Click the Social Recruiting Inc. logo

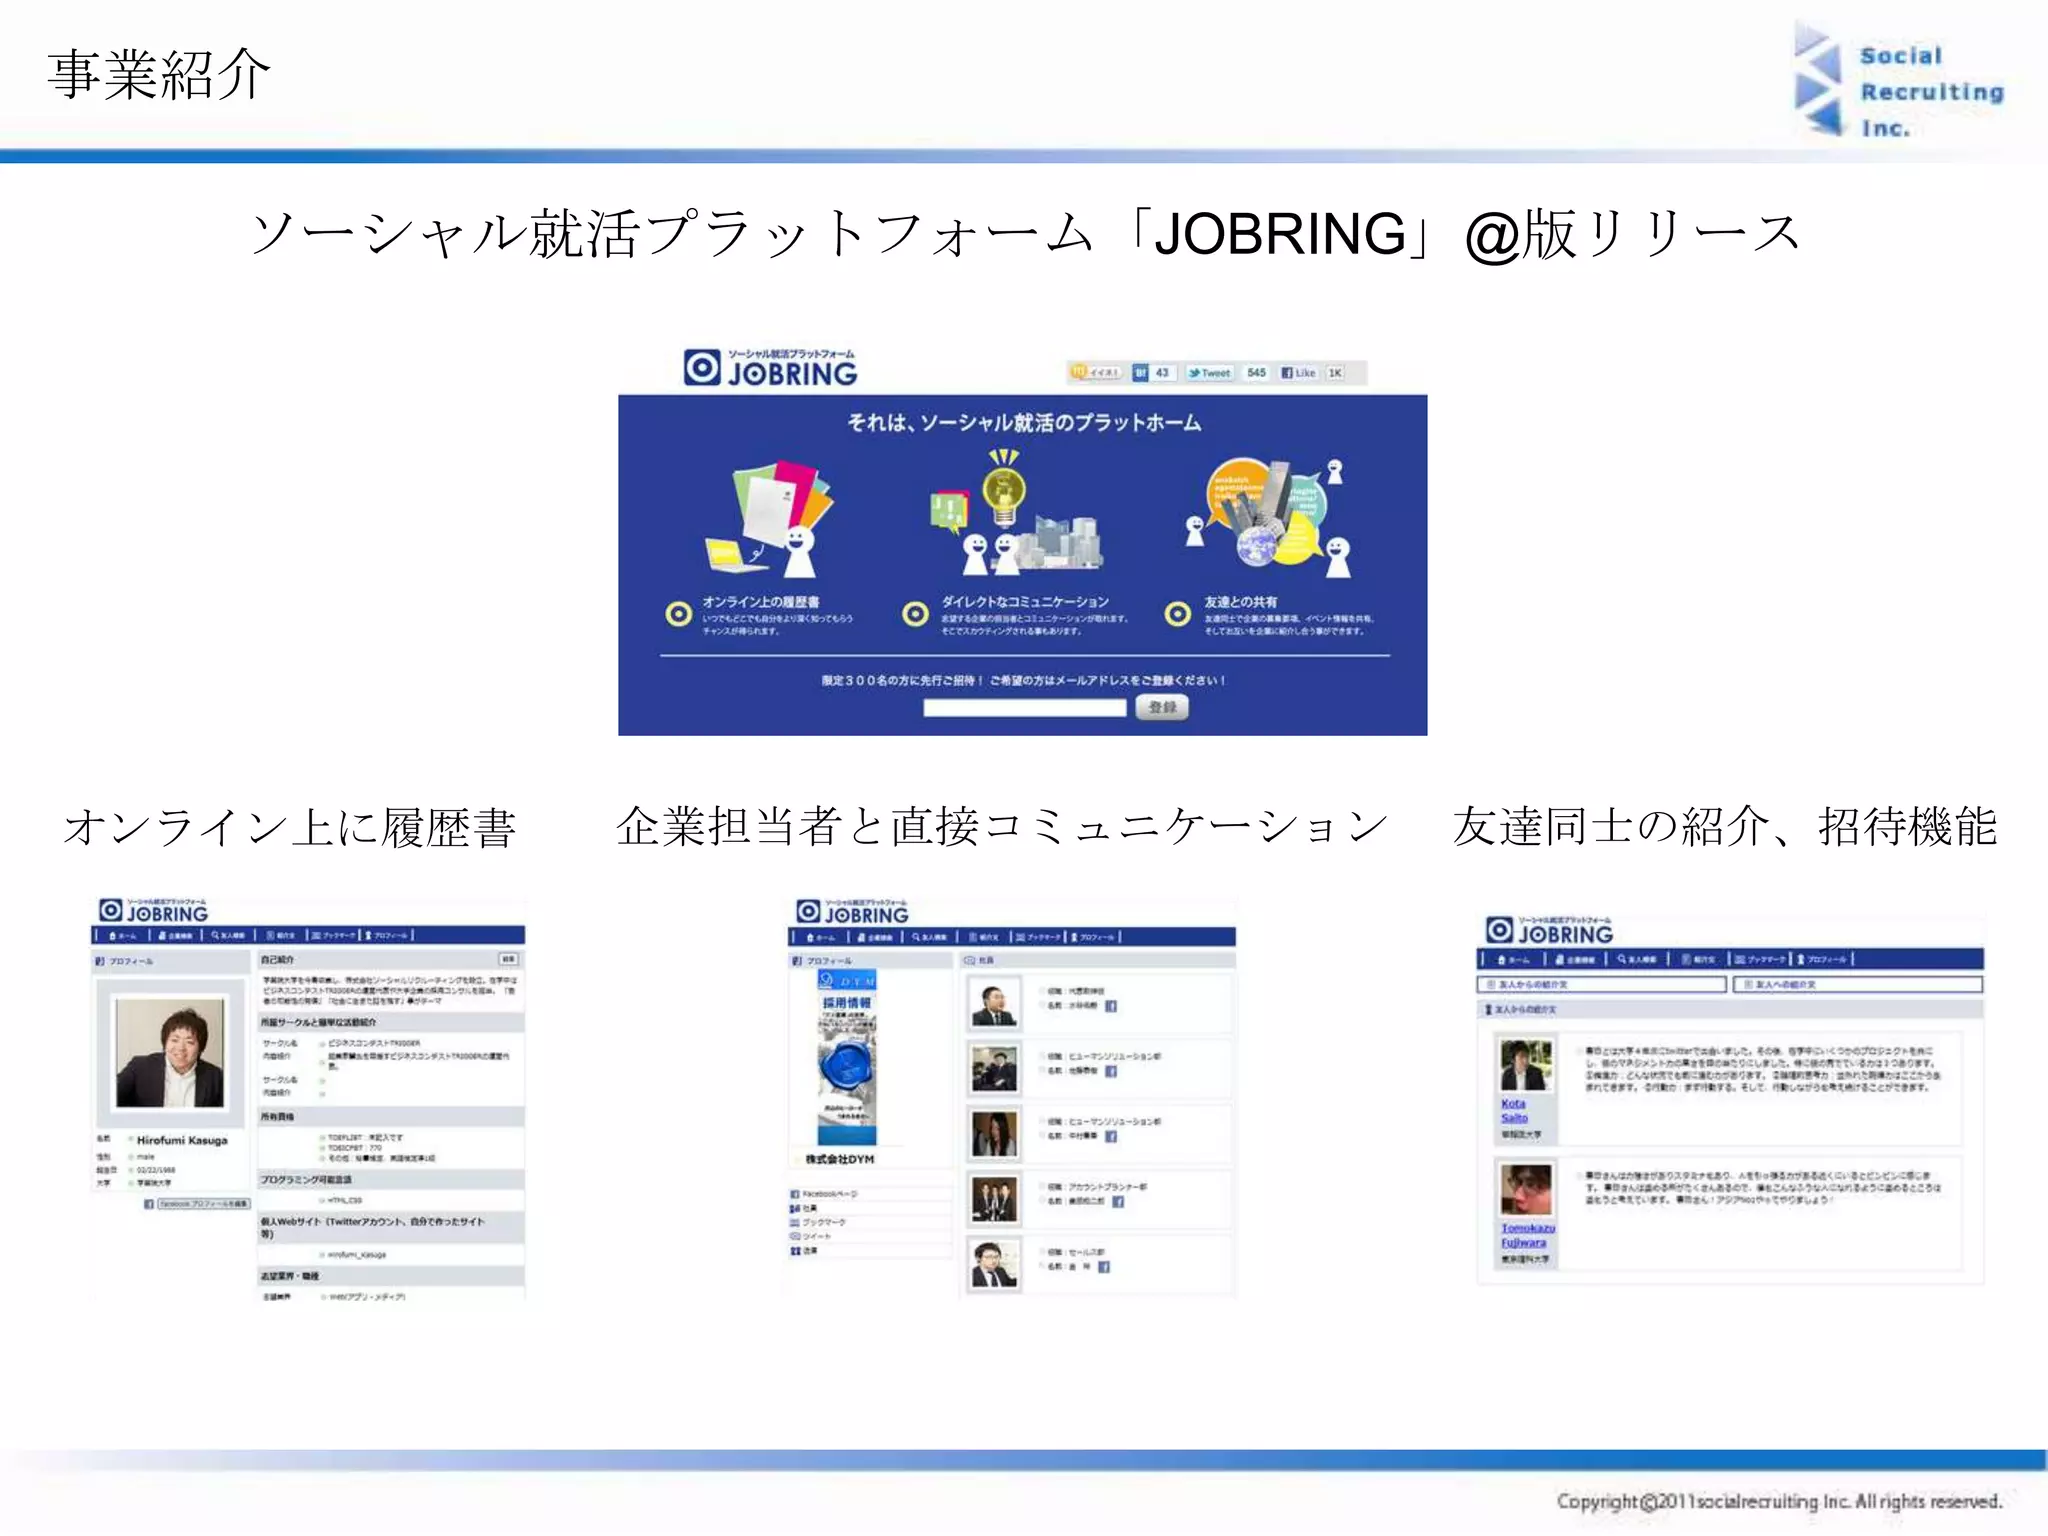pyautogui.click(x=1898, y=82)
